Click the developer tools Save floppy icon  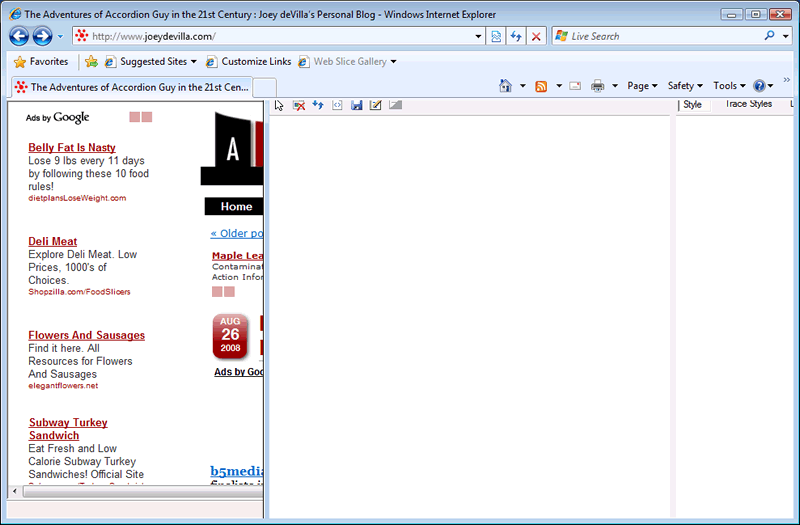[x=357, y=105]
